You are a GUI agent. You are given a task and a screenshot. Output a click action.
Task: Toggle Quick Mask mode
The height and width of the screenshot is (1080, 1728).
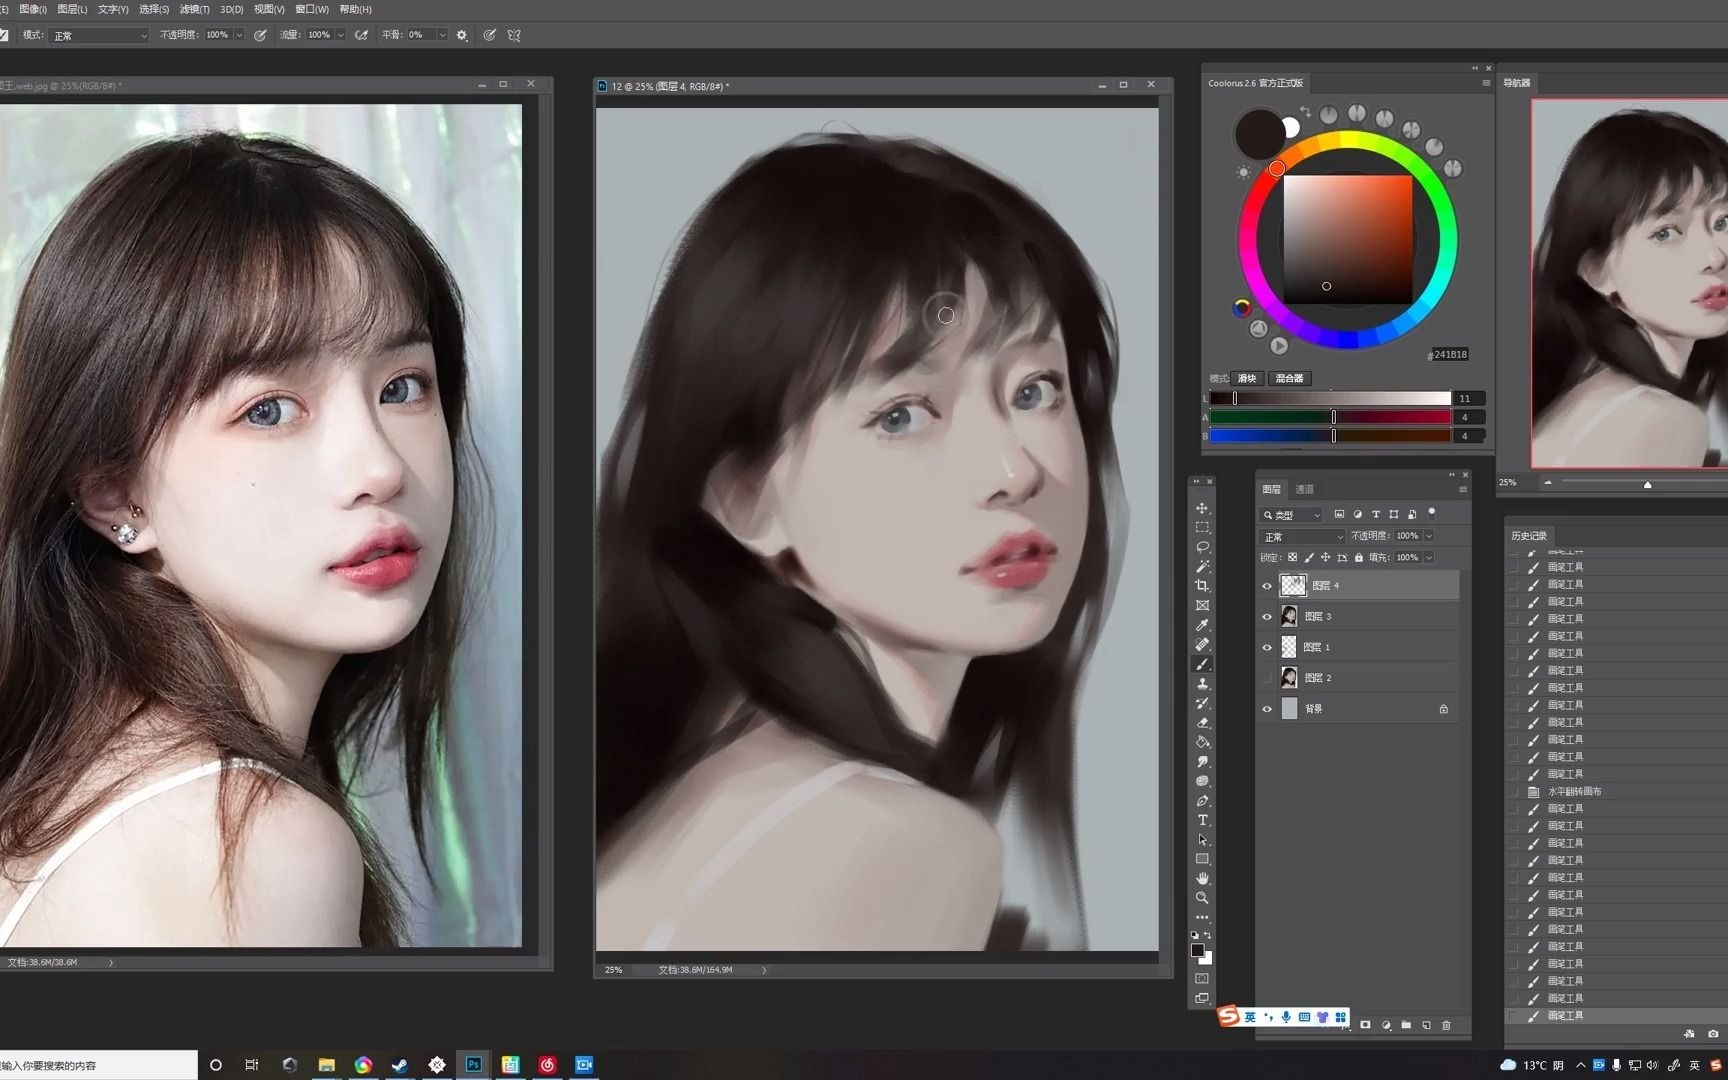tap(1202, 978)
